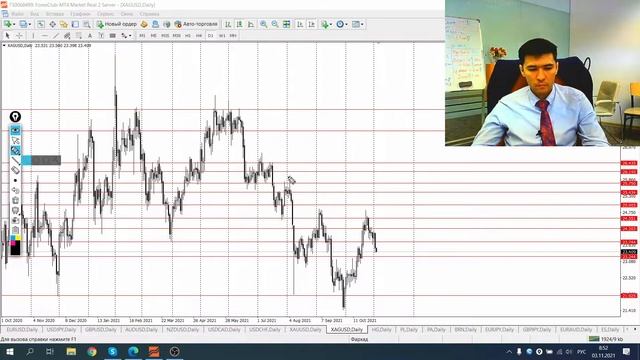Open the Templates icon
Image resolution: width=640 pixels, height=360 pixels.
356,24
